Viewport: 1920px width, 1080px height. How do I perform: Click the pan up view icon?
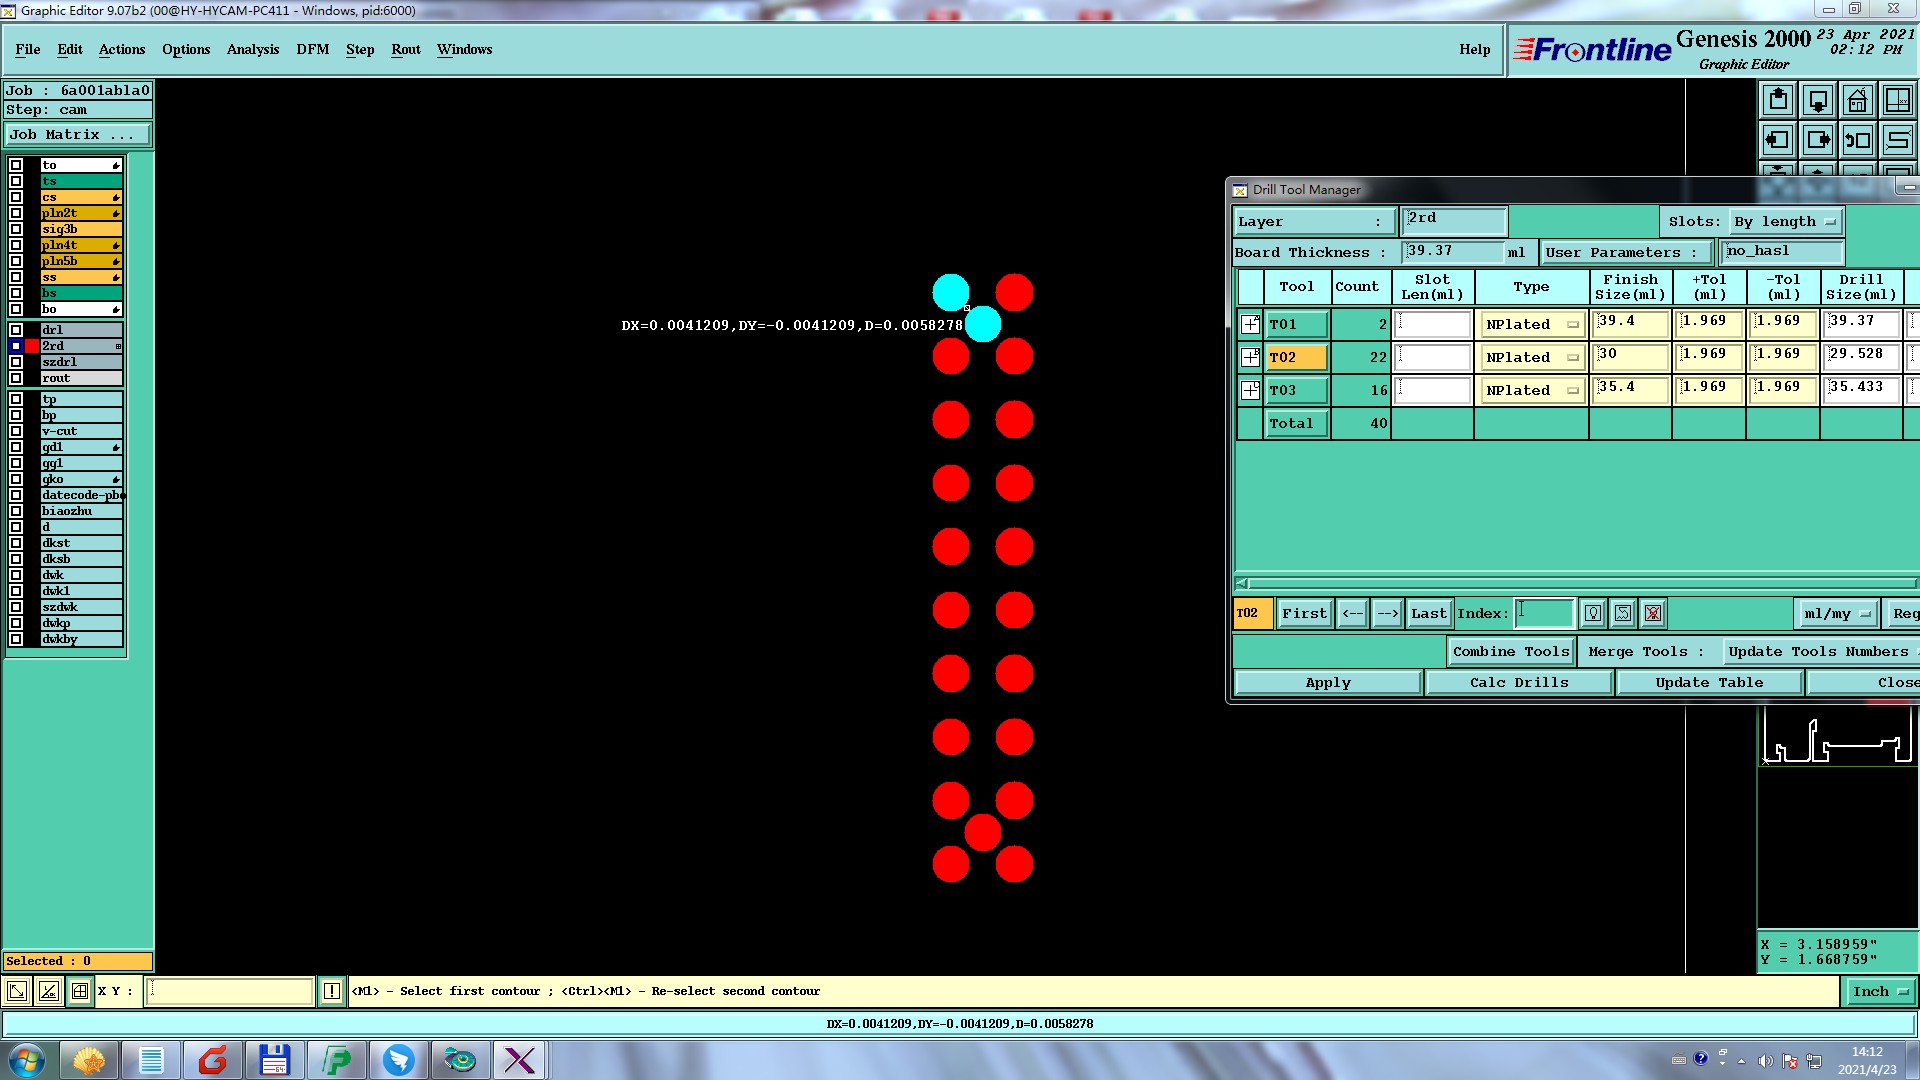click(1778, 100)
